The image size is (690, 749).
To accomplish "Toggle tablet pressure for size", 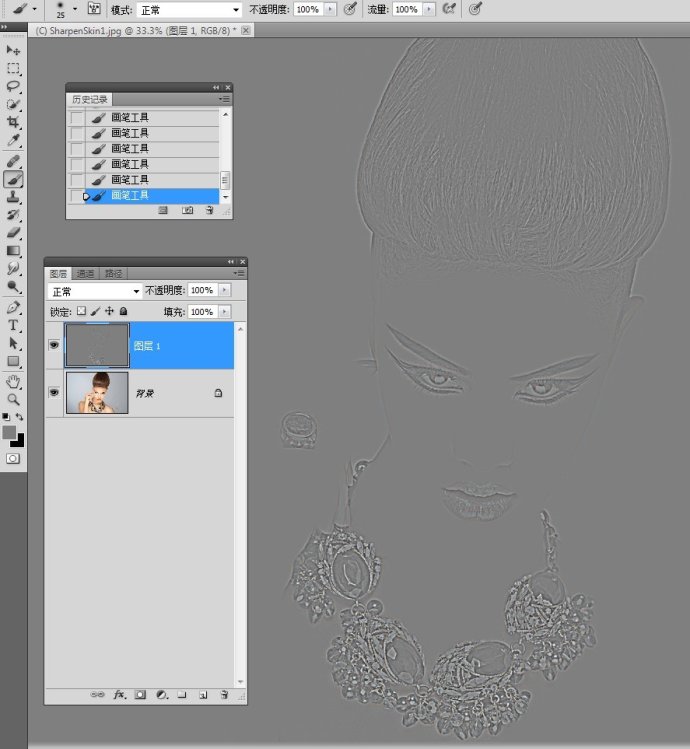I will click(474, 9).
